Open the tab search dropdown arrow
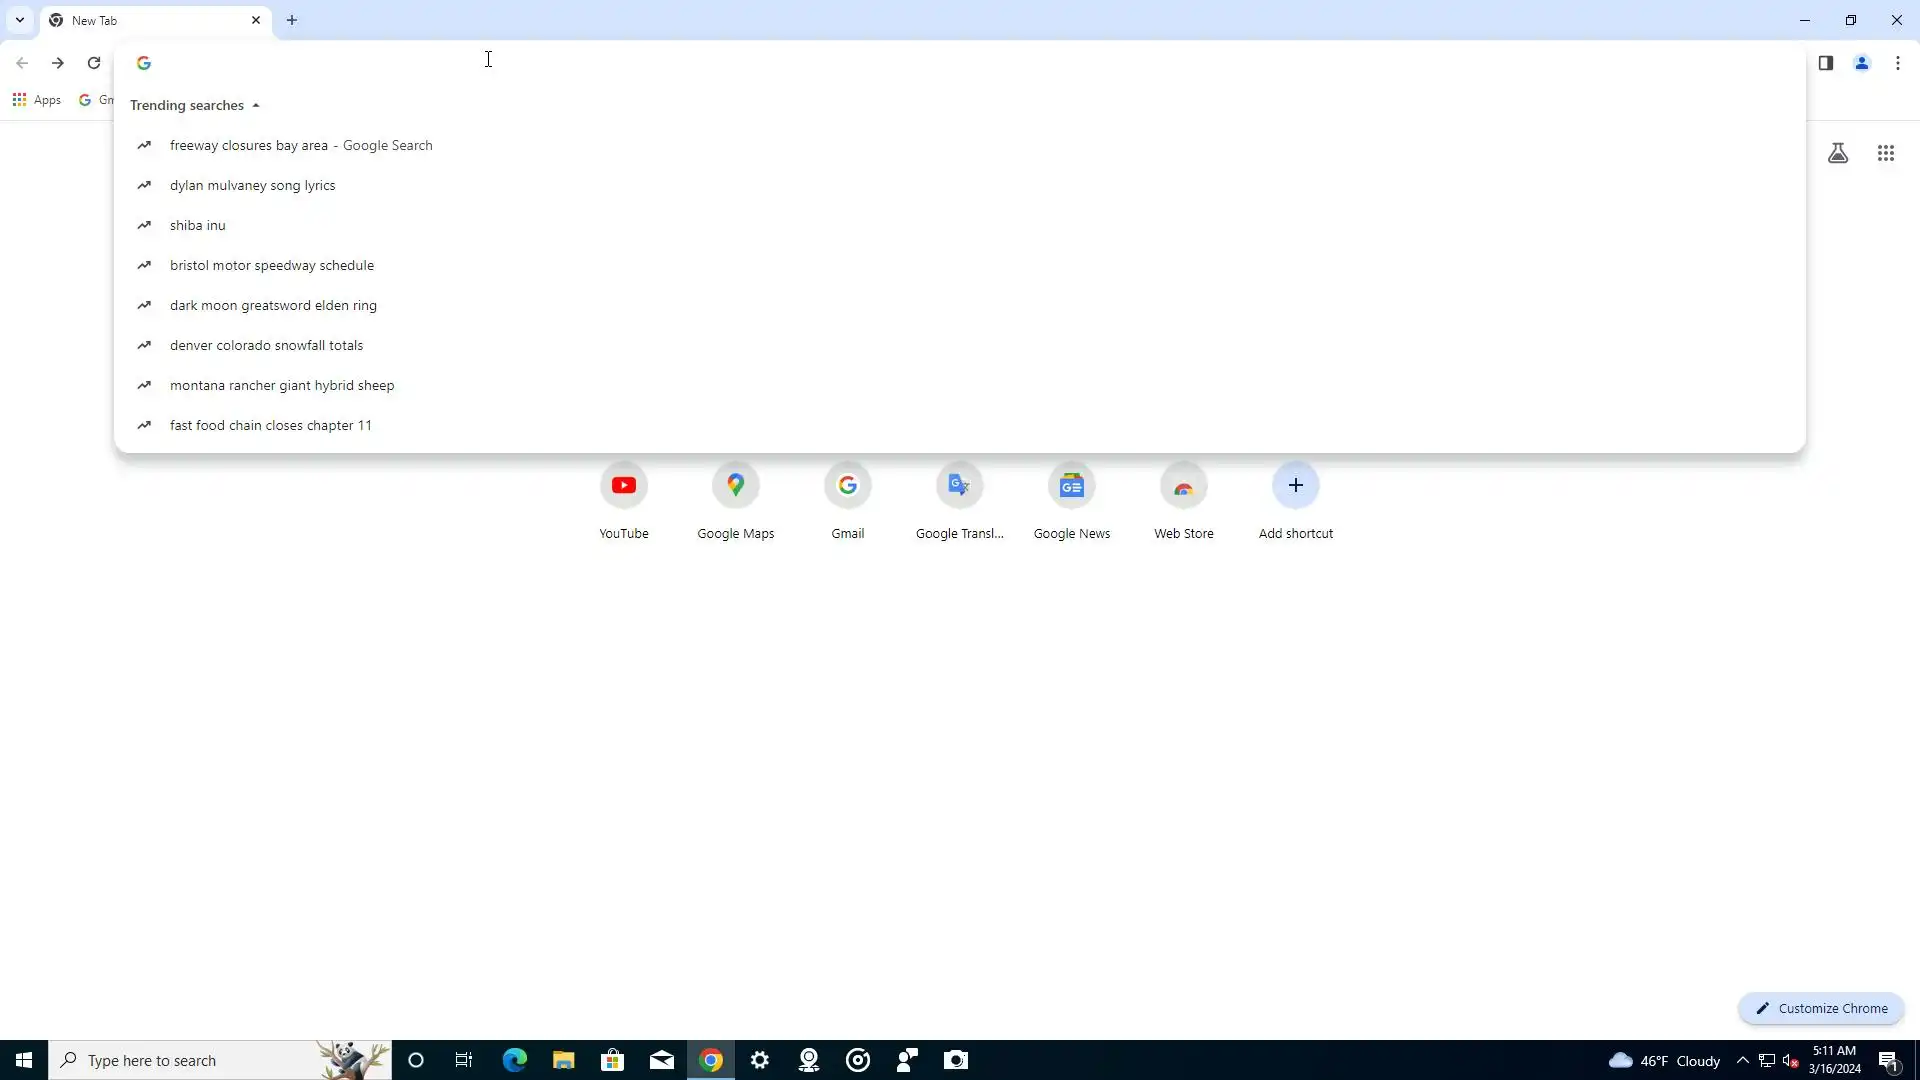The height and width of the screenshot is (1080, 1920). (19, 20)
